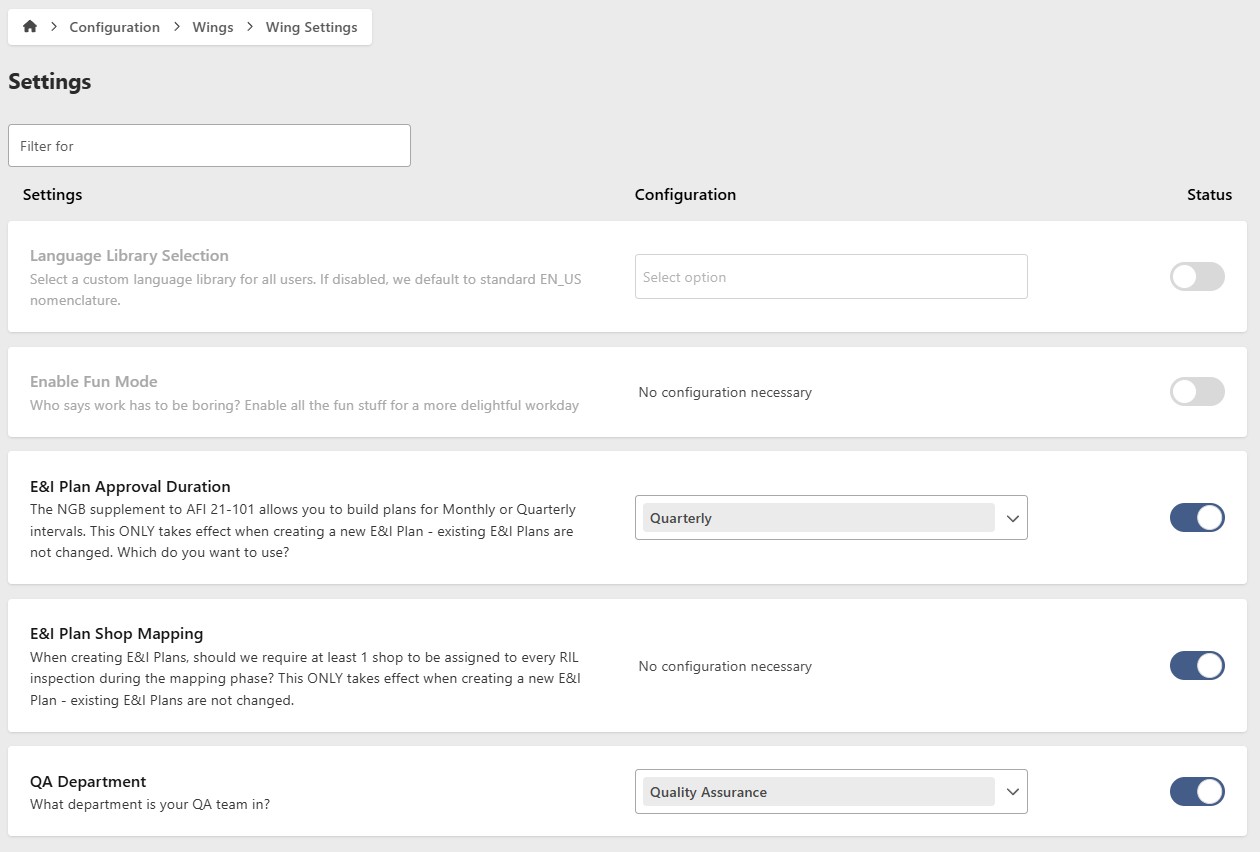Viewport: 1260px width, 852px height.
Task: Disable E&I Plan Approval Duration
Action: [x=1197, y=517]
